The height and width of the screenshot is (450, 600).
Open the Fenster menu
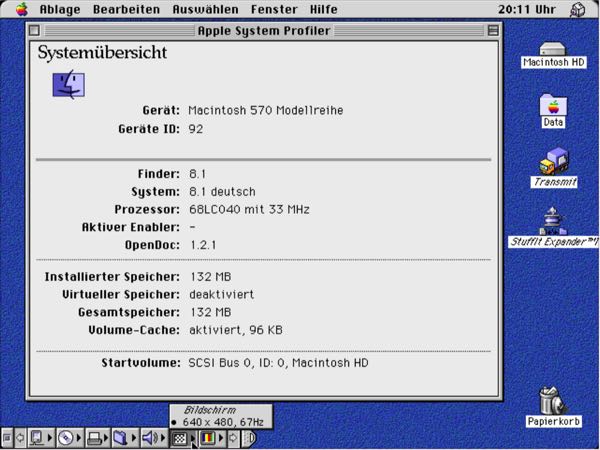274,9
